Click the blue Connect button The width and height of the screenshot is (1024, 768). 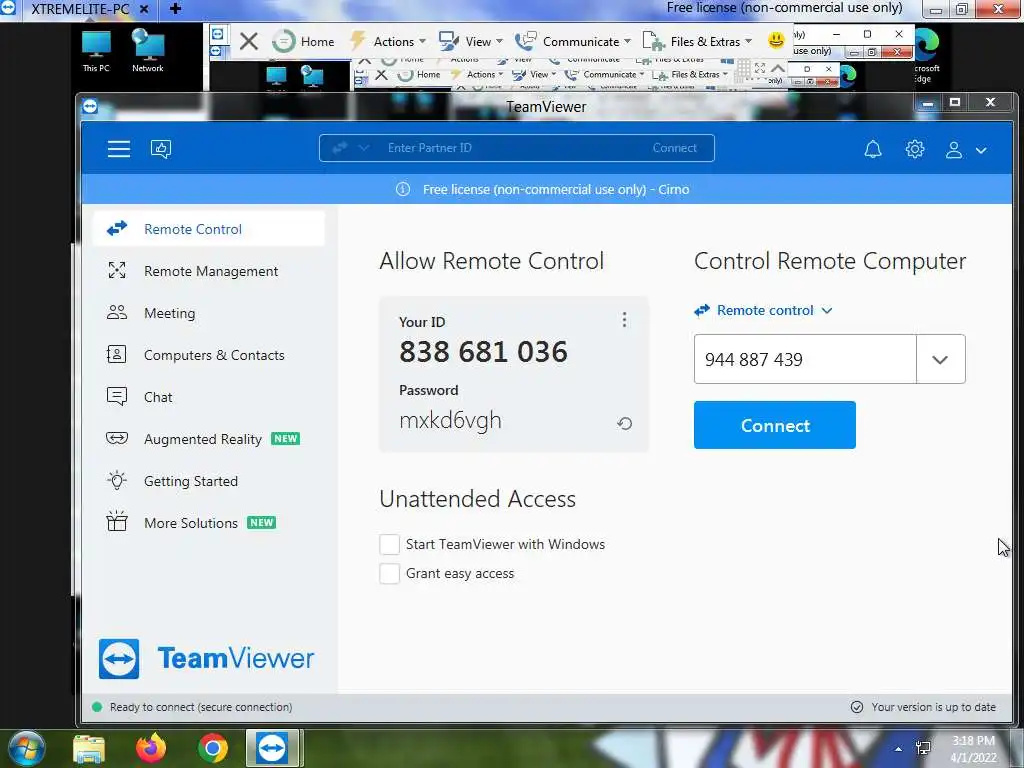(x=775, y=425)
